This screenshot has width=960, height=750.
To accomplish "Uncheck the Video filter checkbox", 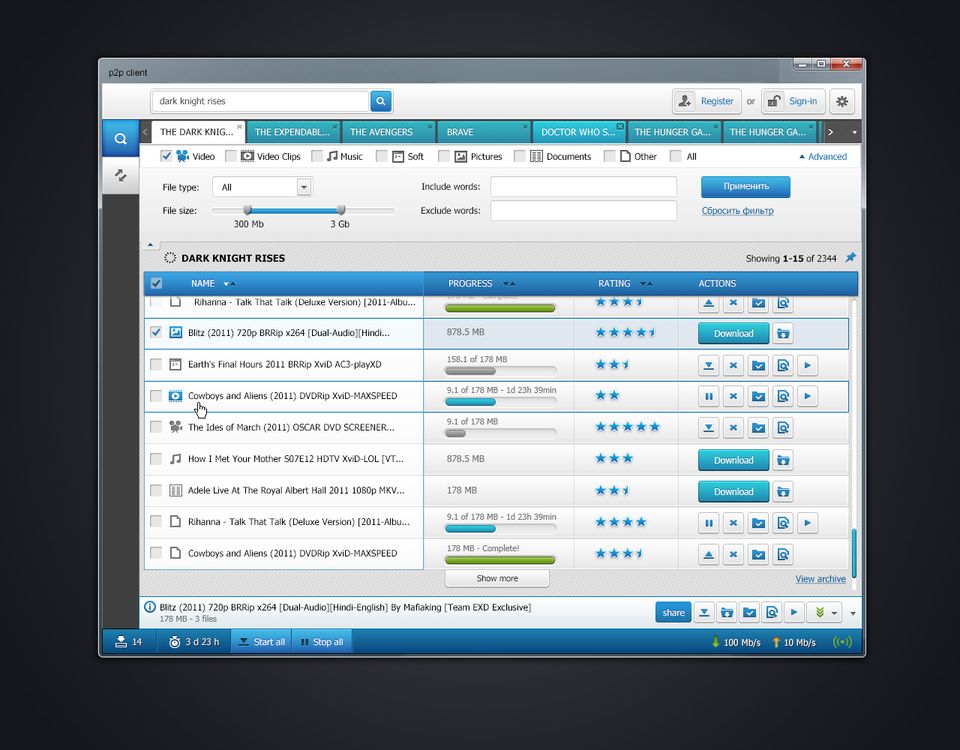I will [x=166, y=156].
